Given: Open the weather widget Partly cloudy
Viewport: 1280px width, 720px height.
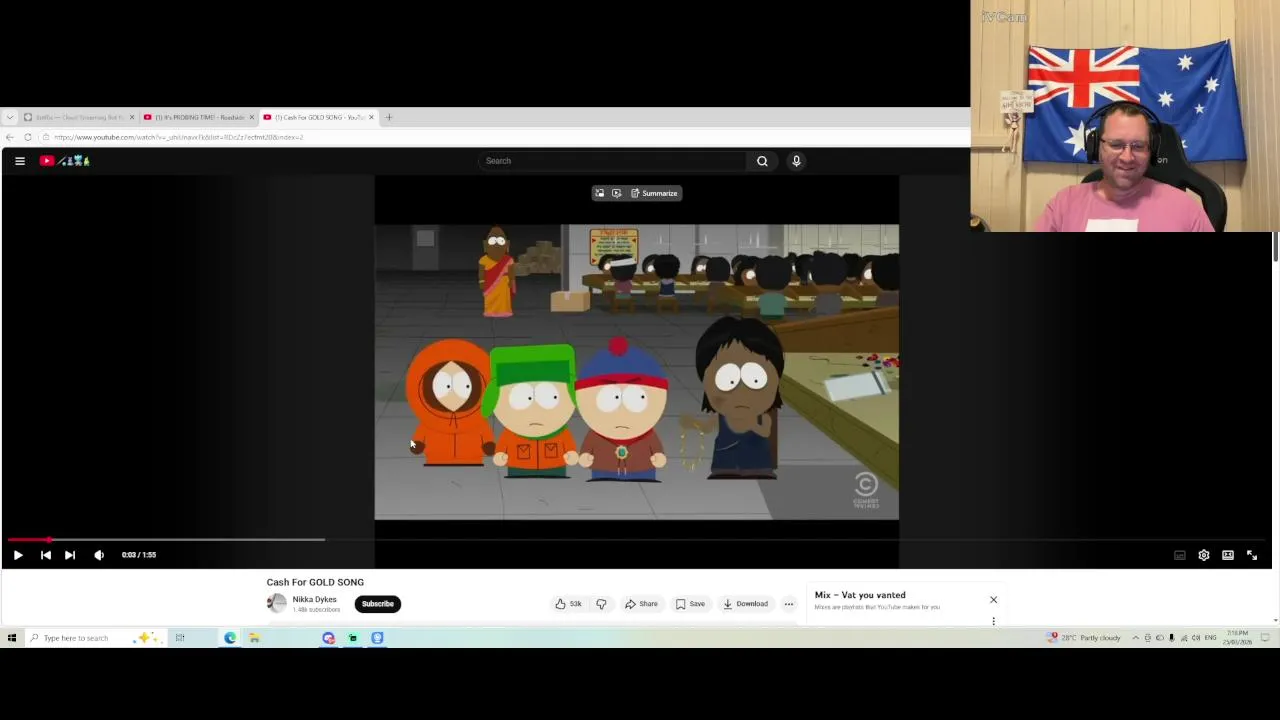Looking at the screenshot, I should (x=1085, y=638).
